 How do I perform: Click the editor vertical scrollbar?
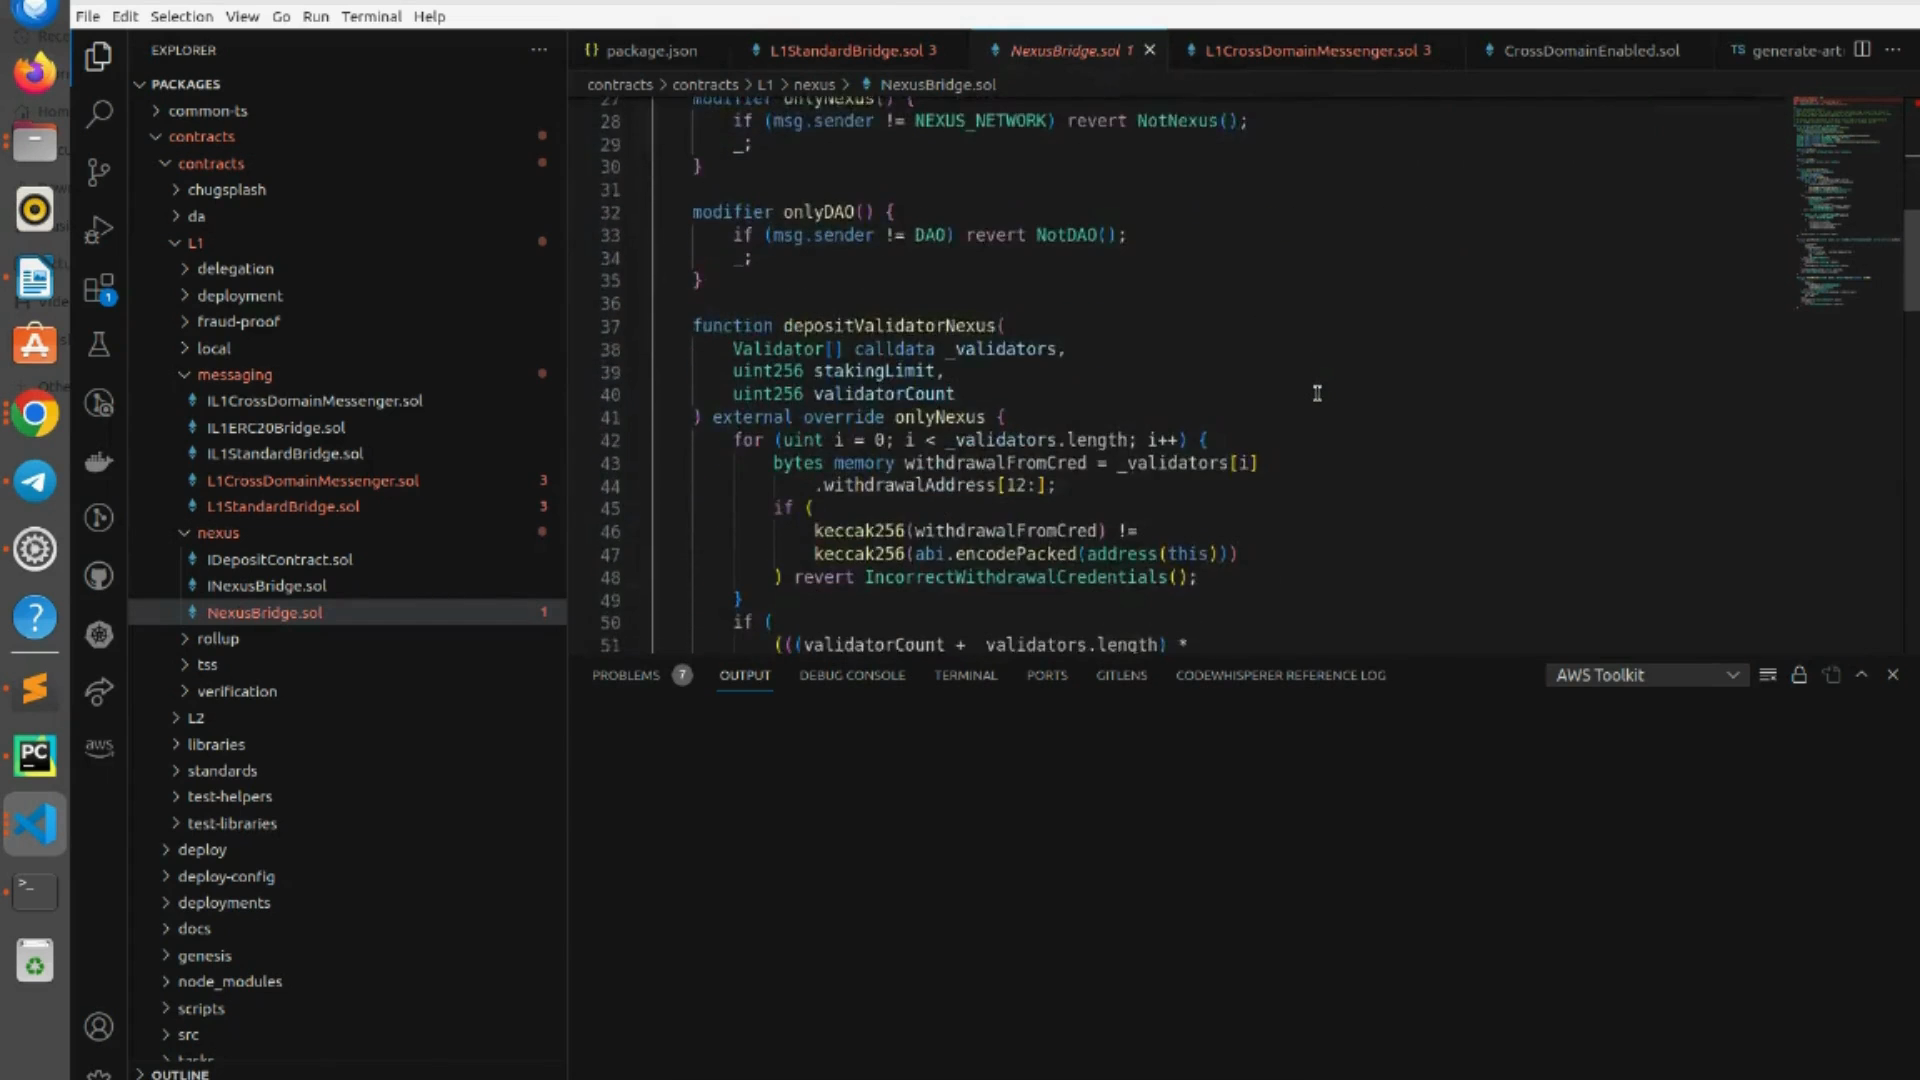1912,260
